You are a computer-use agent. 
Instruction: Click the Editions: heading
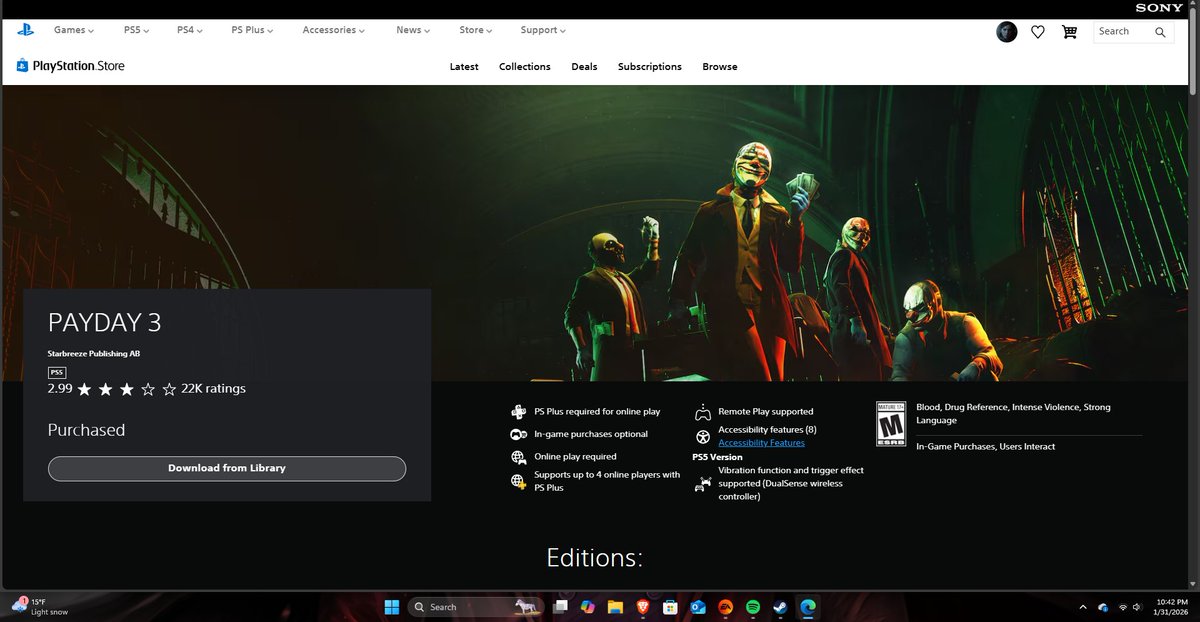(594, 557)
